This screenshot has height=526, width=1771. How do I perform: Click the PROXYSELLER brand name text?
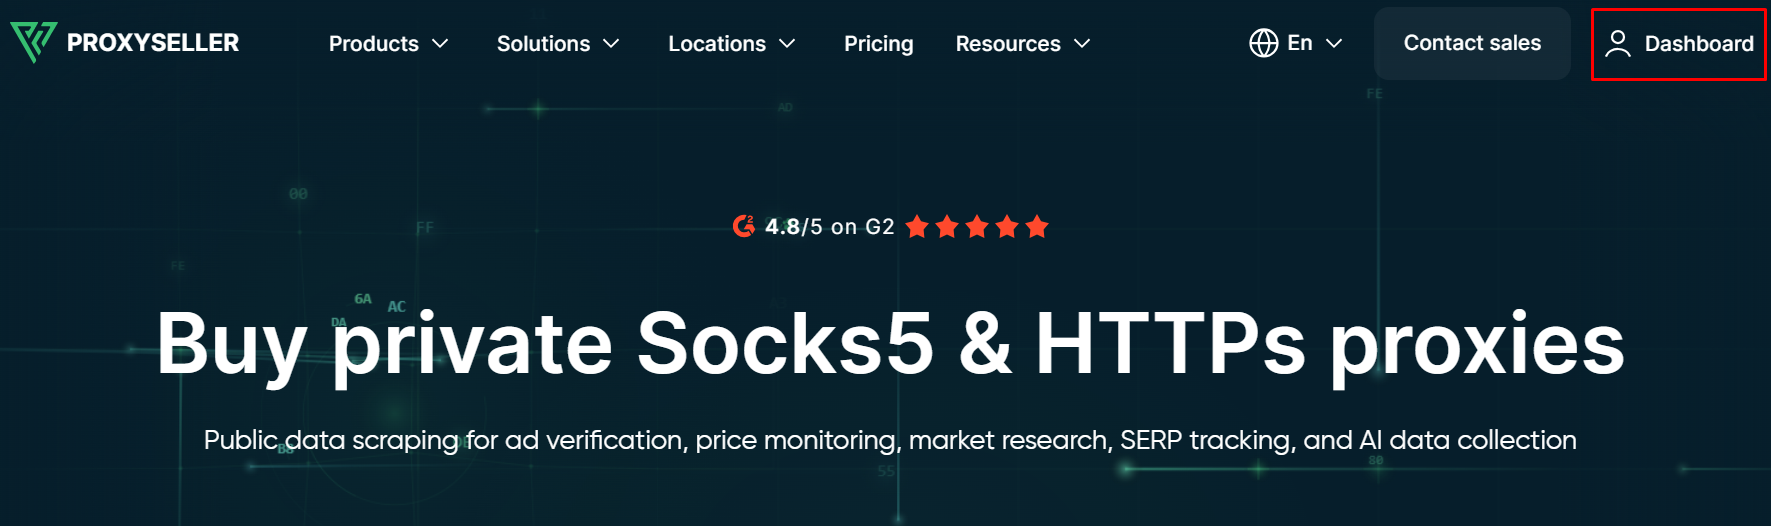coord(153,43)
